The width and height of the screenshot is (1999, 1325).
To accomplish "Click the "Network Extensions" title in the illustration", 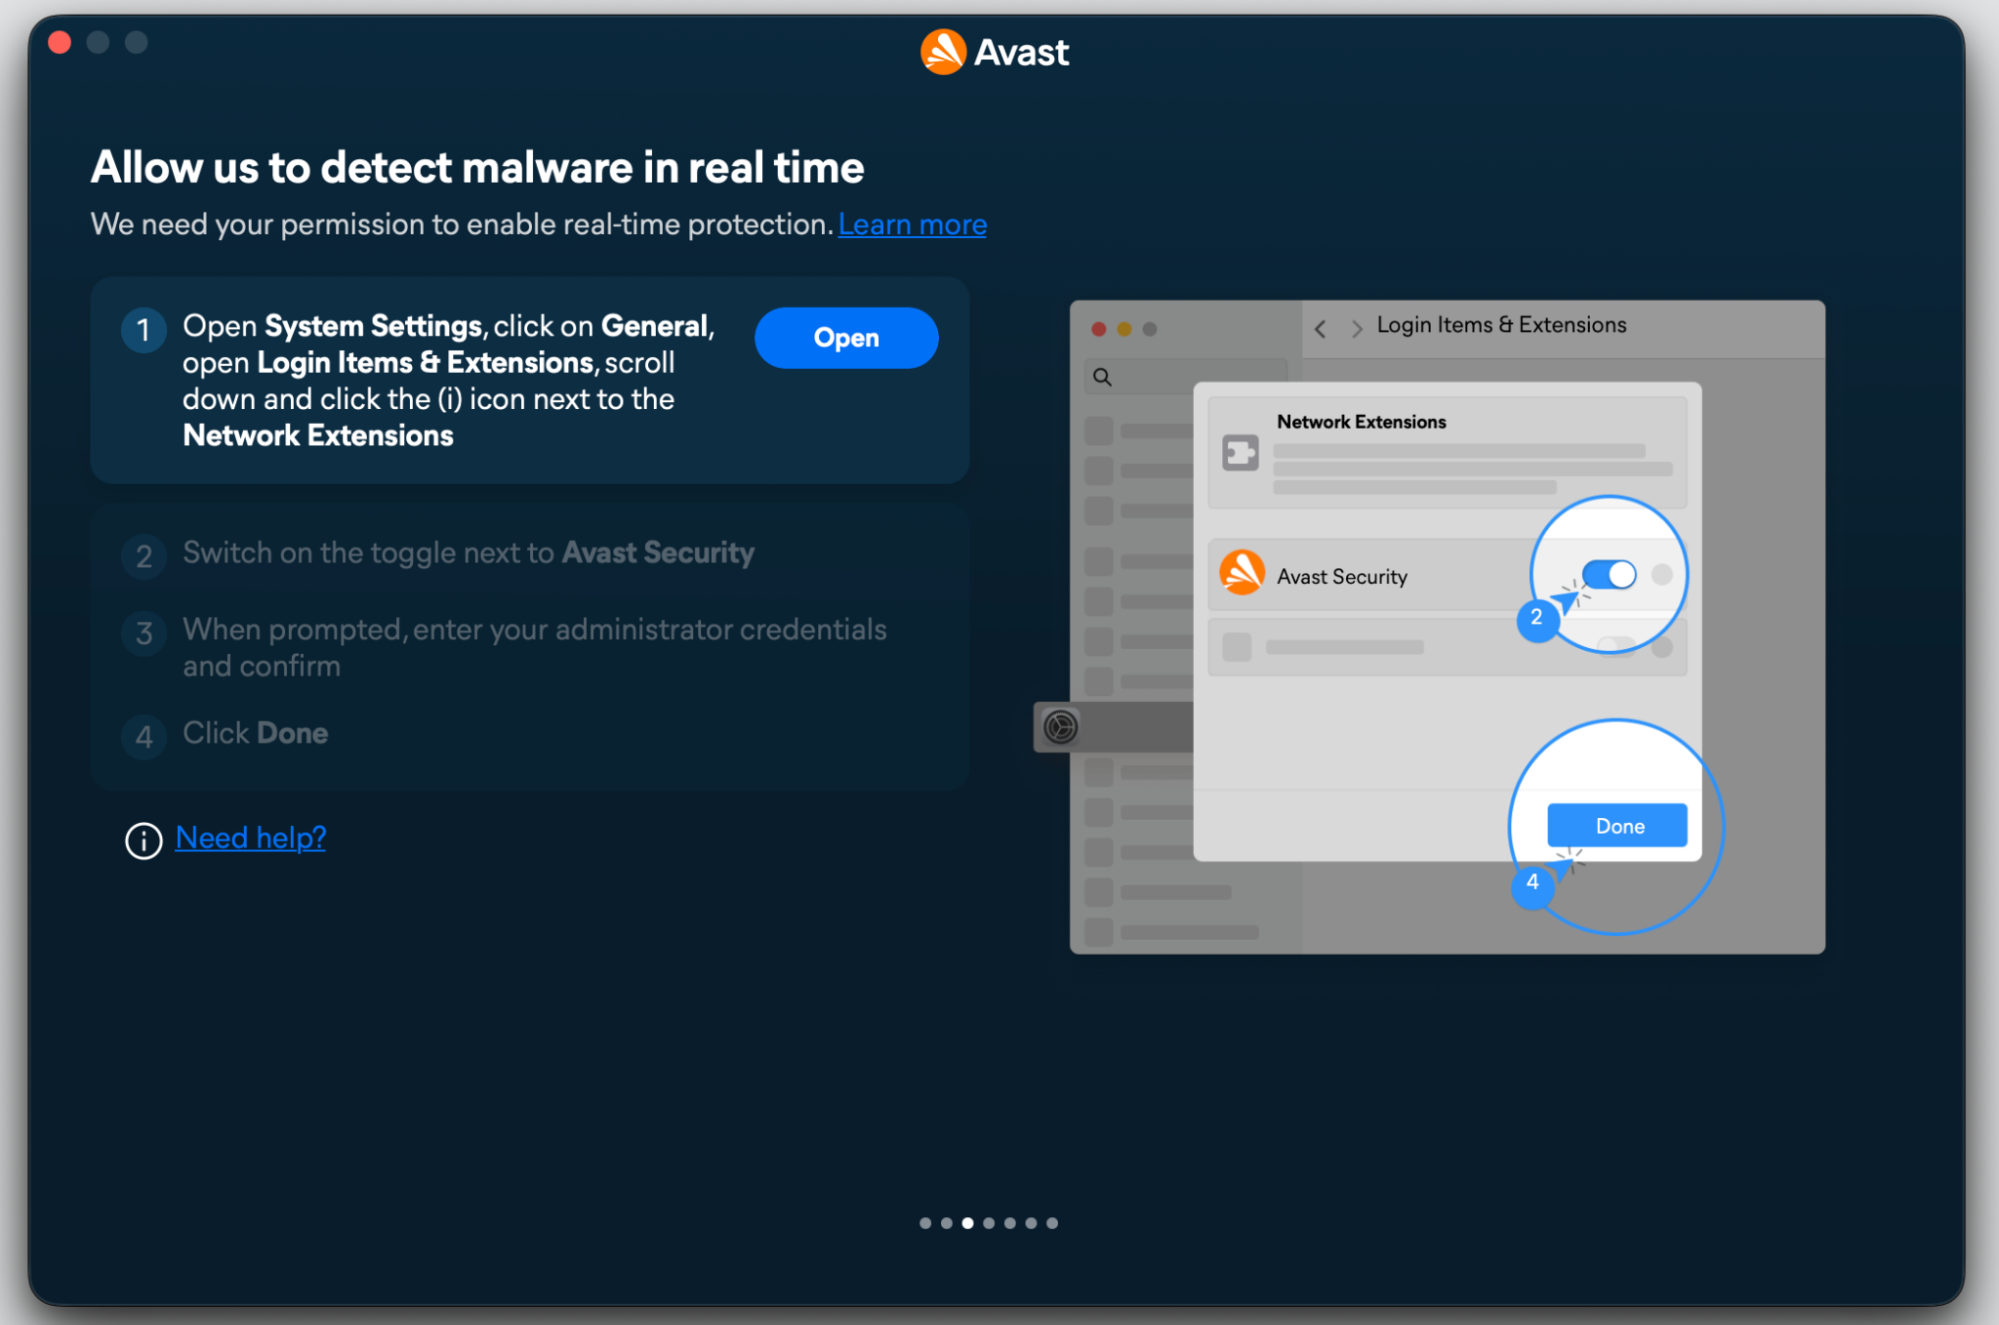I will (x=1361, y=422).
